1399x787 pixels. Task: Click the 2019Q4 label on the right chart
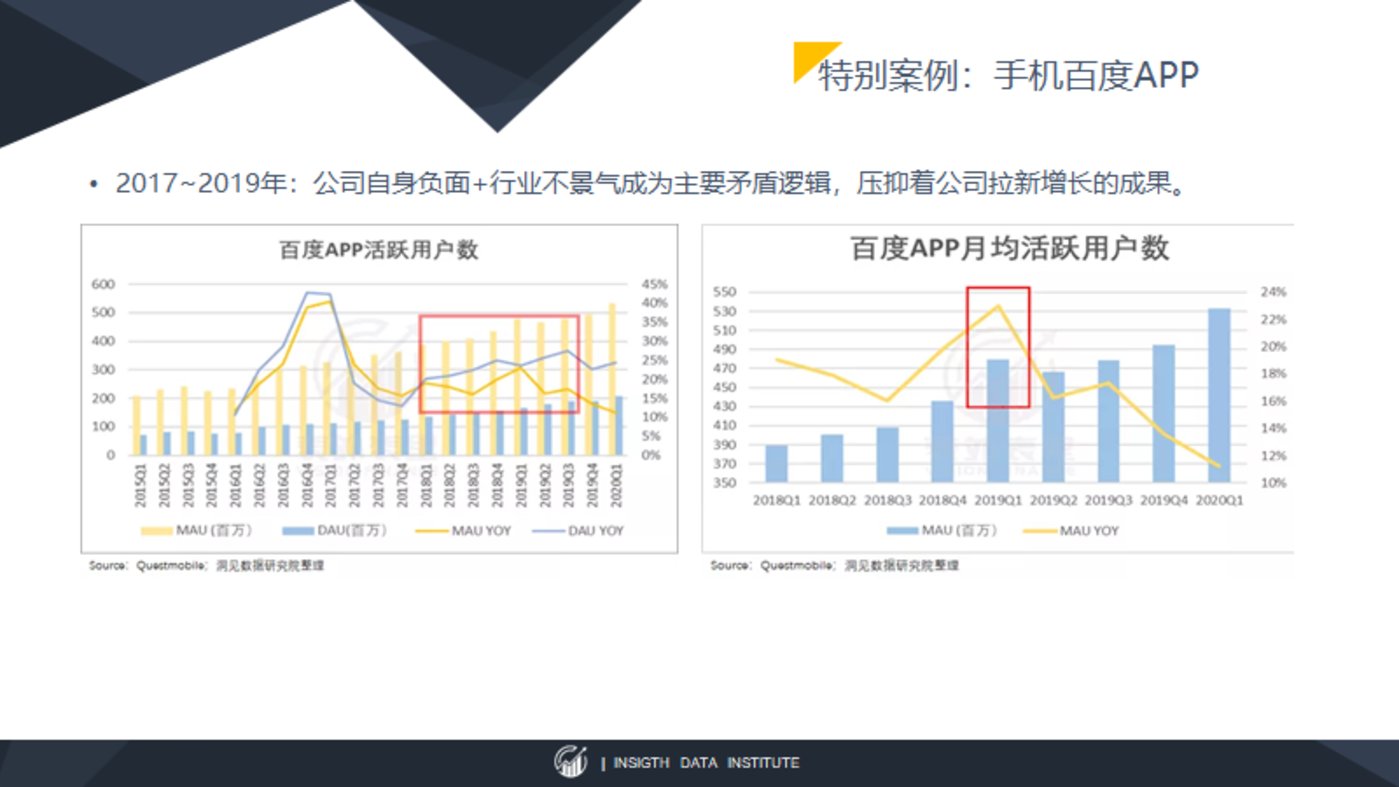tap(1164, 500)
